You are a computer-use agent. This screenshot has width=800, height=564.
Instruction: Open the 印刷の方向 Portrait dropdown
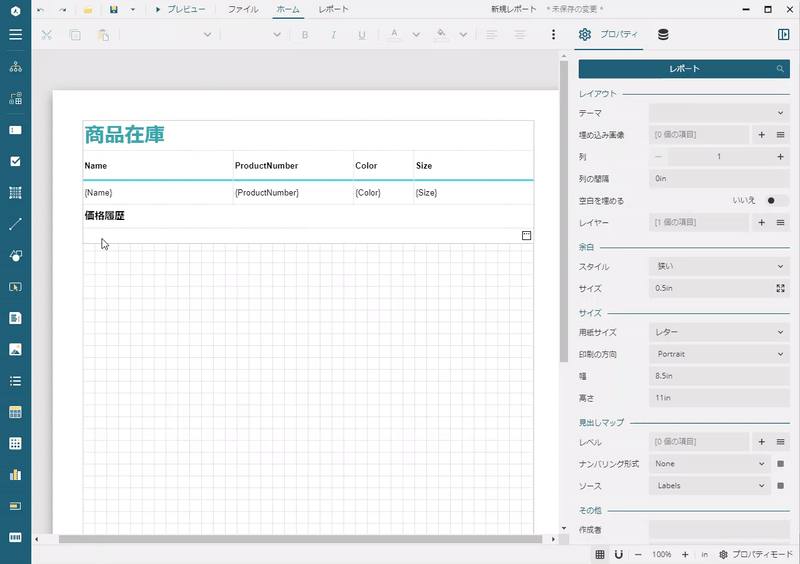[718, 354]
